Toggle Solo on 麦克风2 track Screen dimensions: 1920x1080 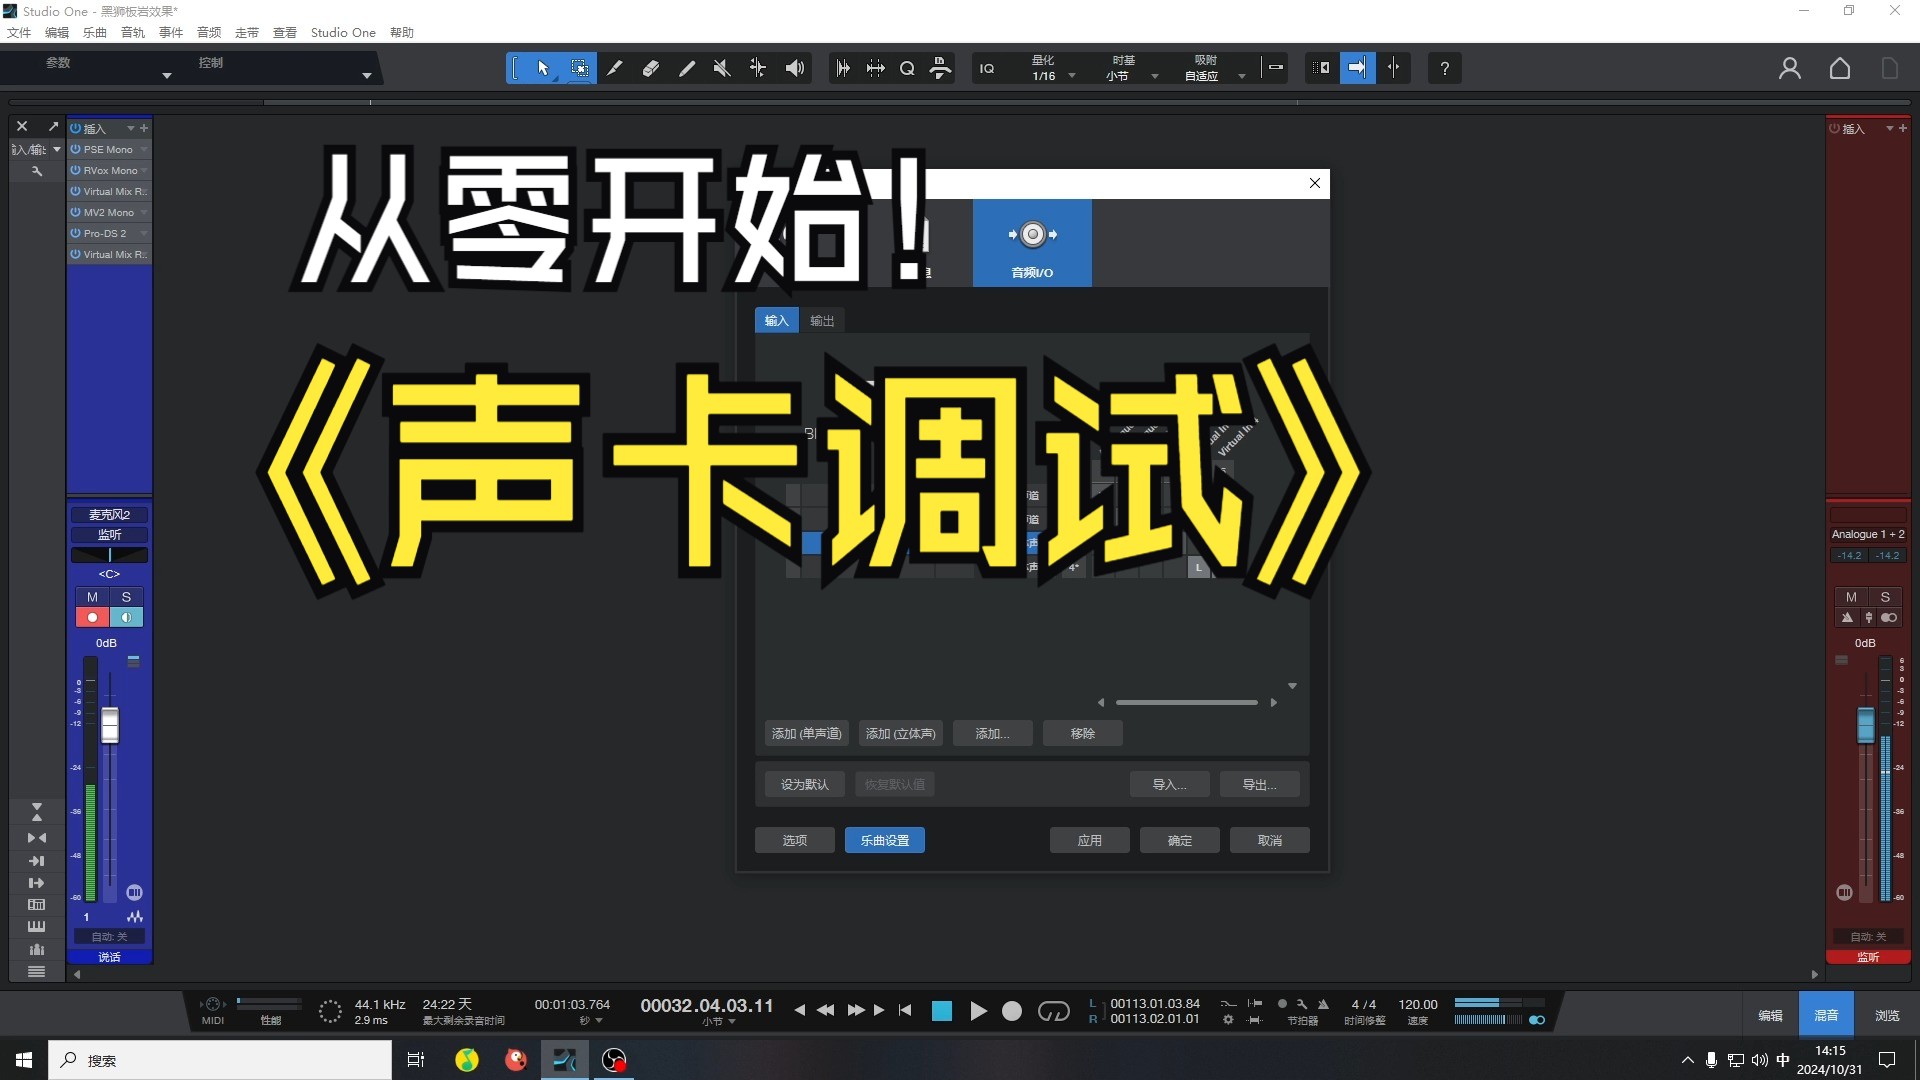(125, 596)
